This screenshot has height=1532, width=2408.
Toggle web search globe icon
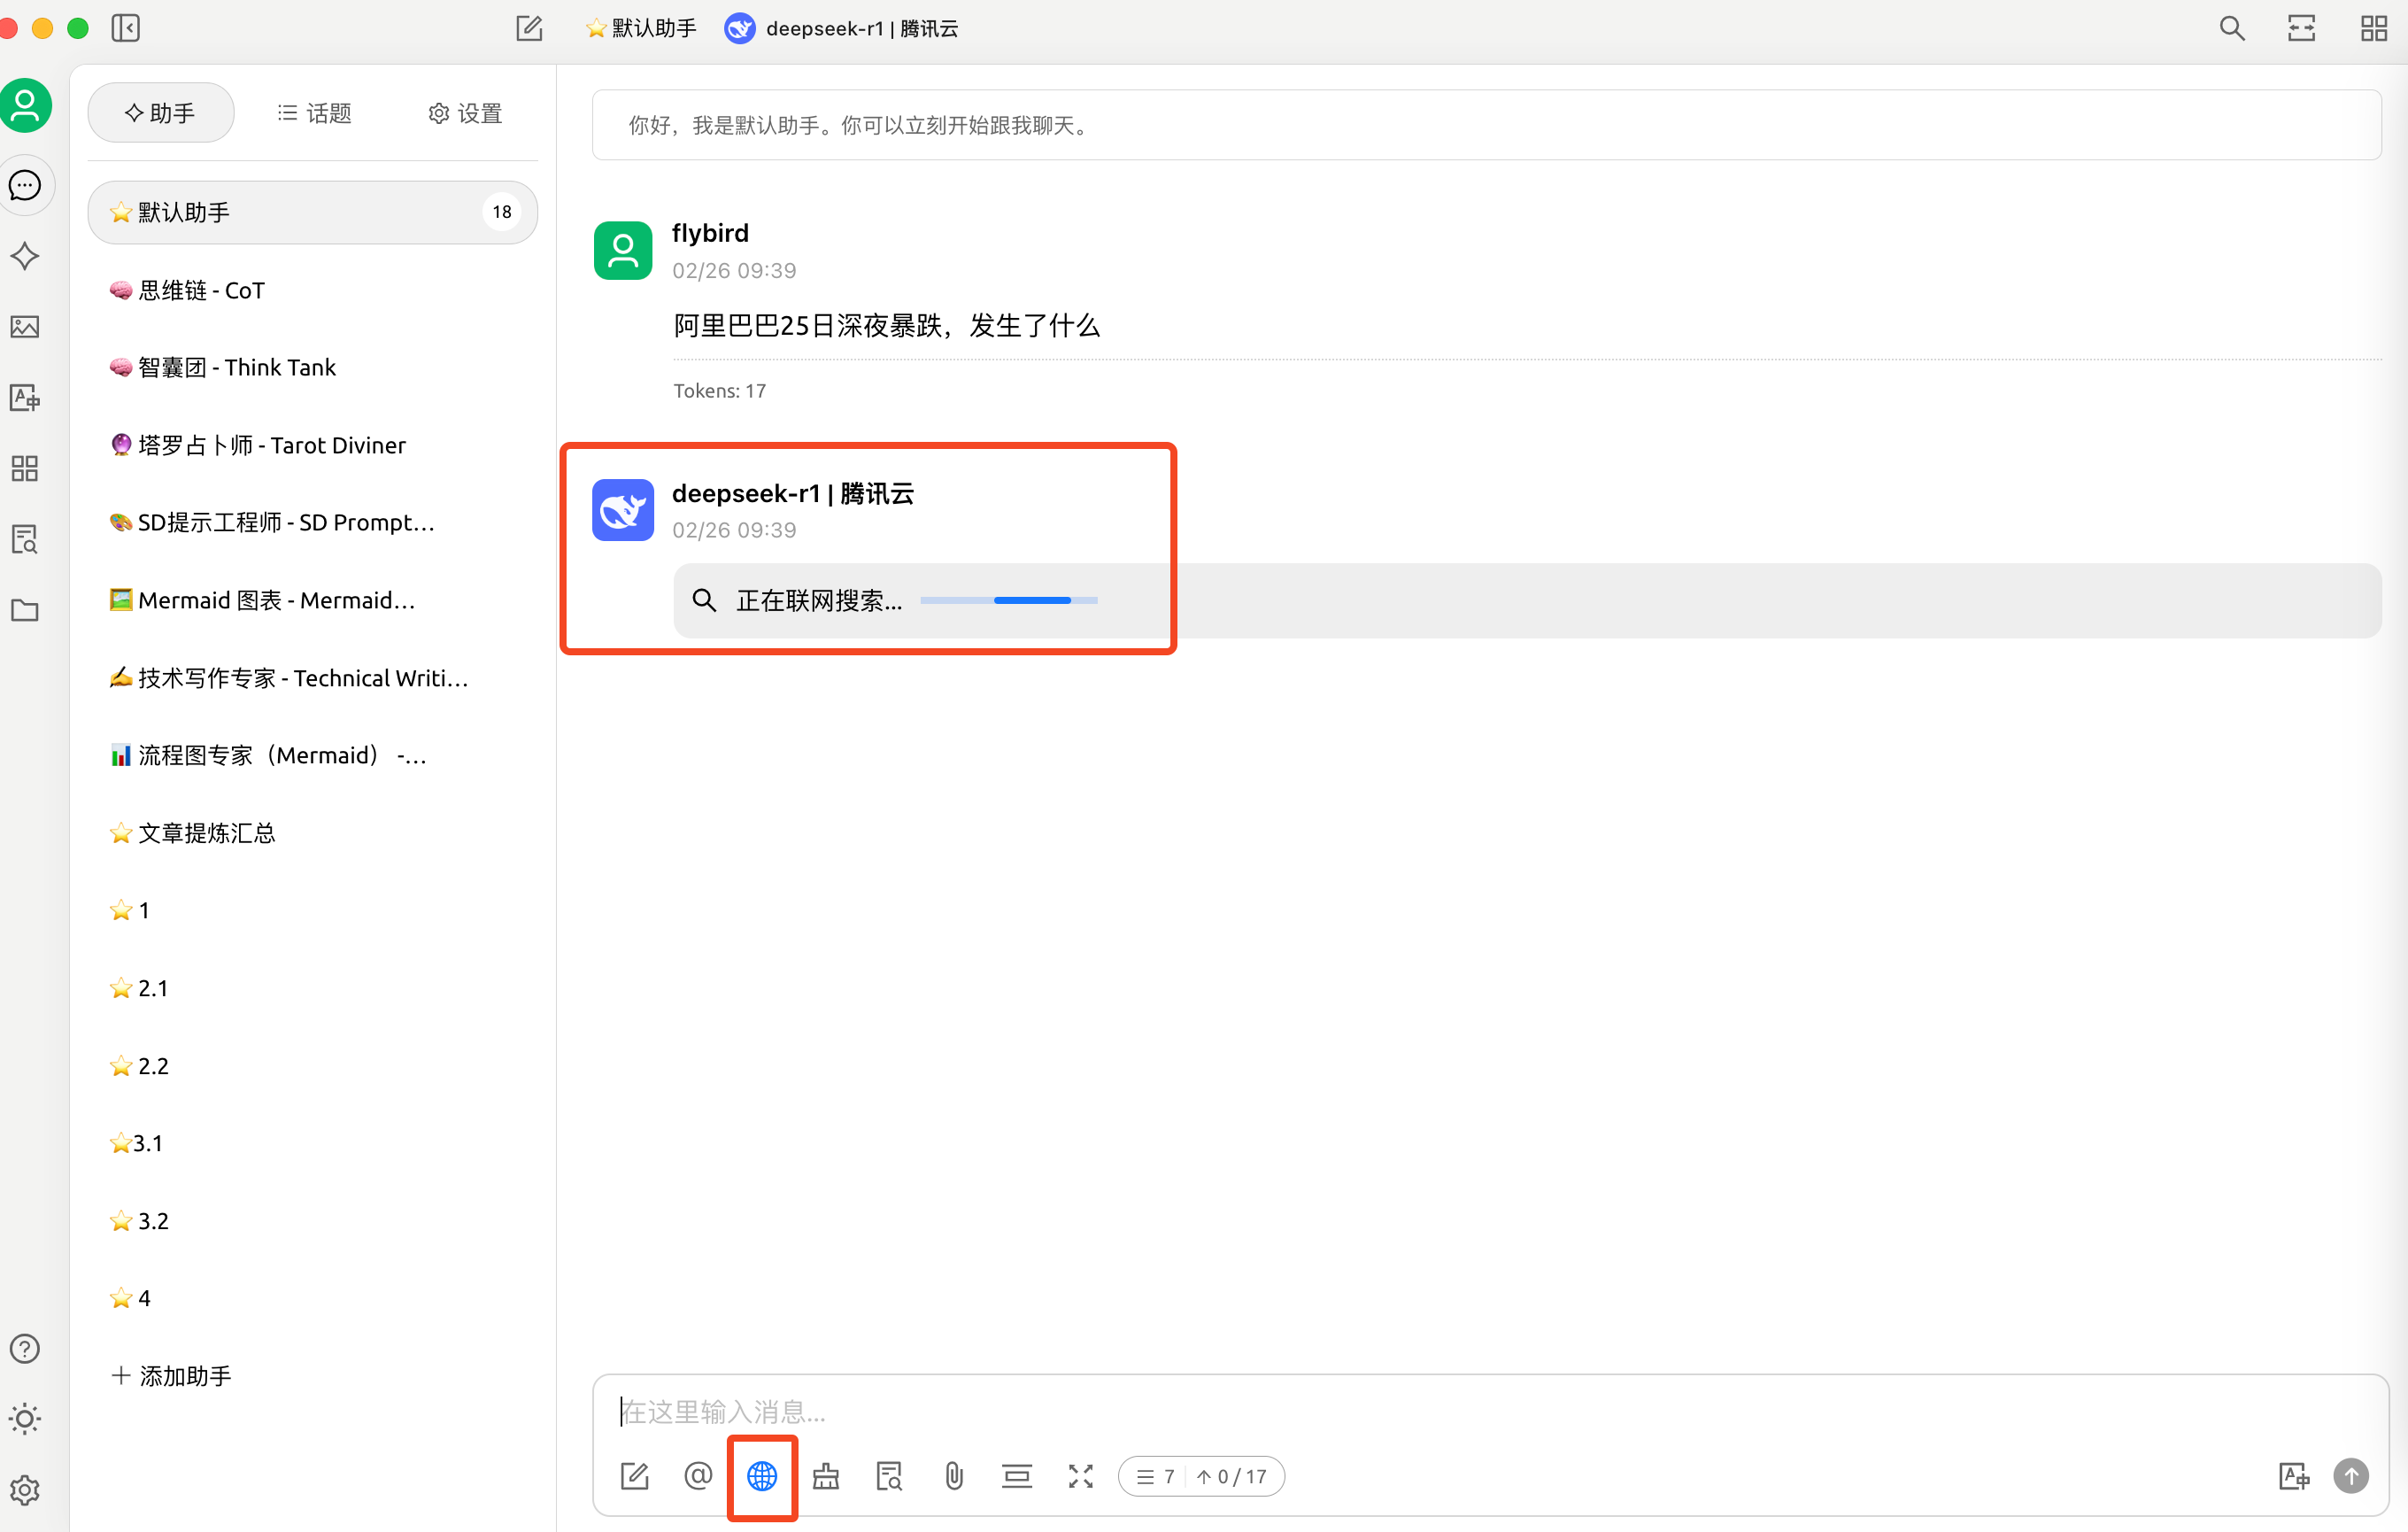click(x=762, y=1476)
